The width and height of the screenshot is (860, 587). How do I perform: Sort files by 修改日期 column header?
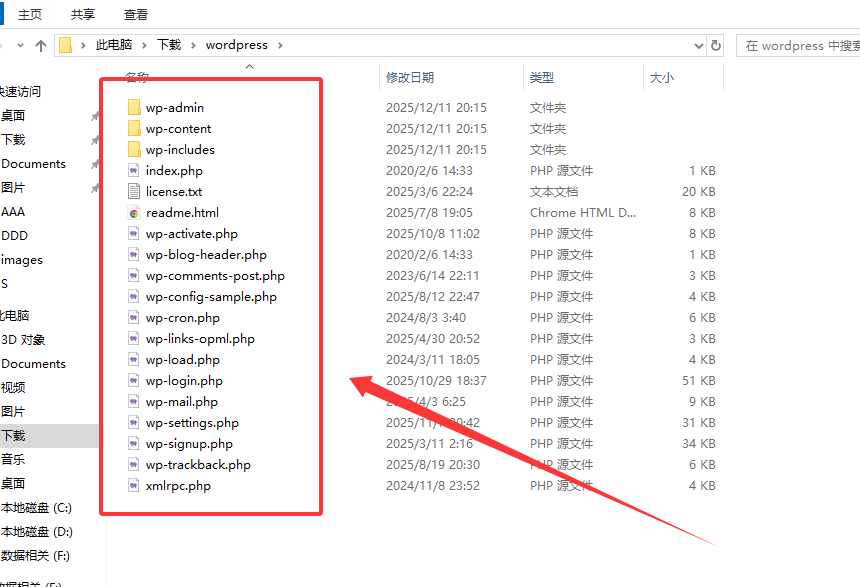(410, 77)
